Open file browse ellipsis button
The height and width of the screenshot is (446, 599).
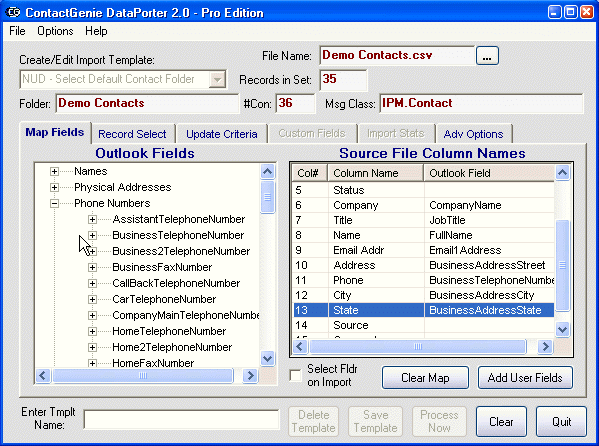(x=487, y=56)
